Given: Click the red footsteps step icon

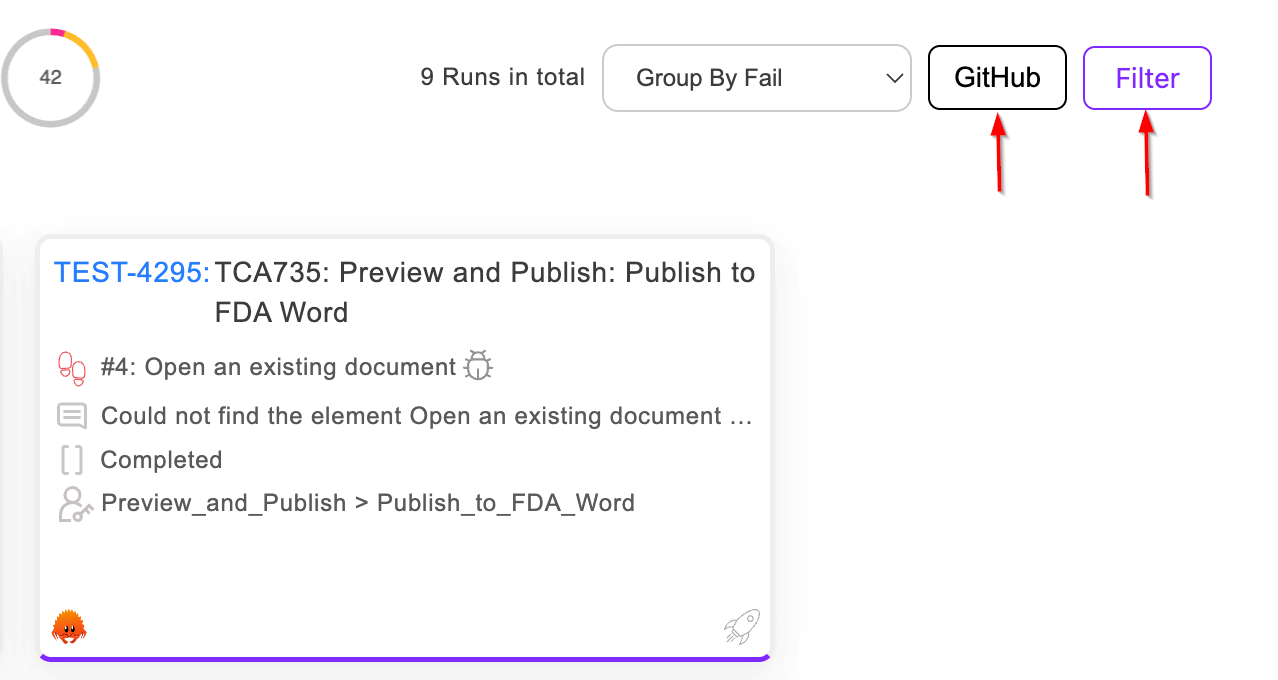Looking at the screenshot, I should click(72, 368).
